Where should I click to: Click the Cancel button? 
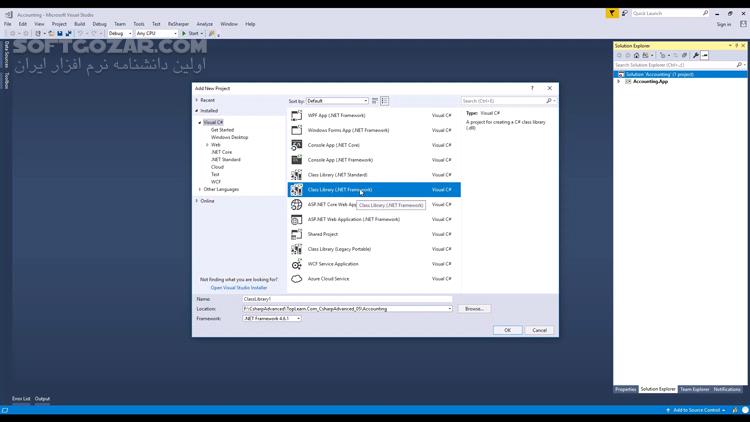pos(540,330)
